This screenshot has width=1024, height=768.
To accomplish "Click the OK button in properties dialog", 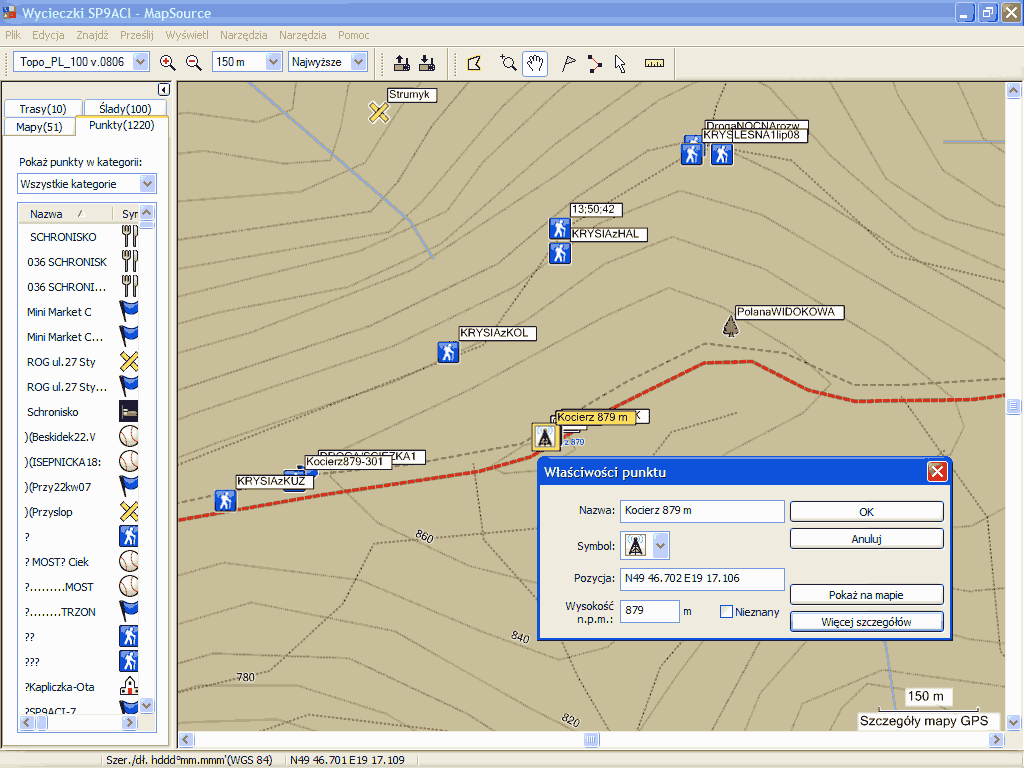I will coord(866,512).
